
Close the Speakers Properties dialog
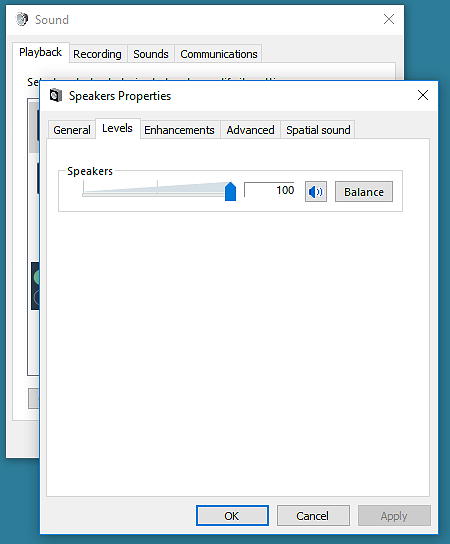point(423,95)
